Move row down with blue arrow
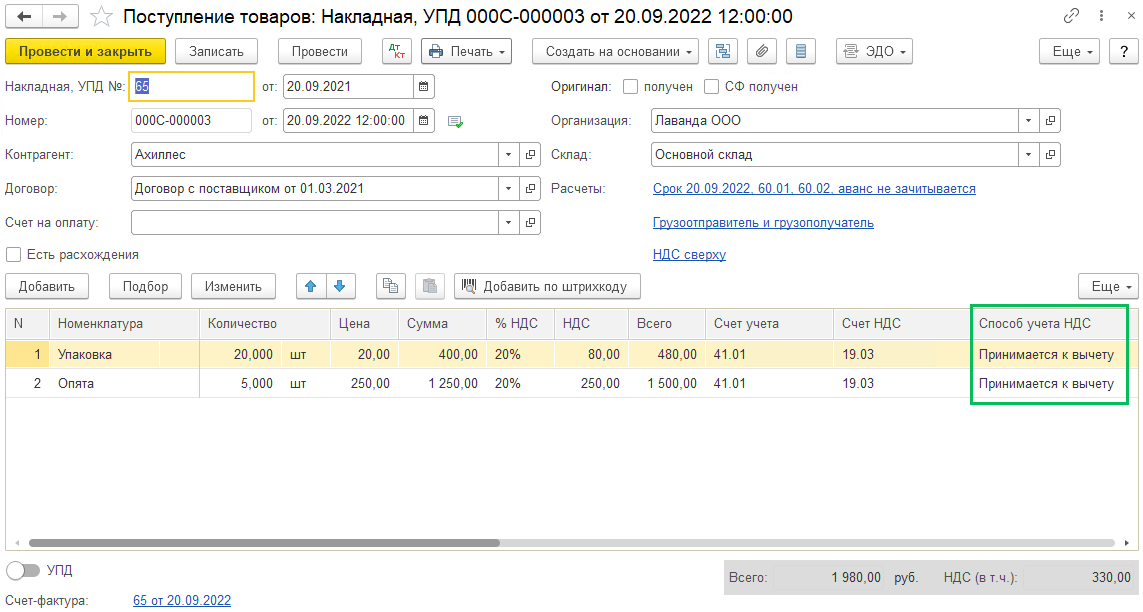 340,286
